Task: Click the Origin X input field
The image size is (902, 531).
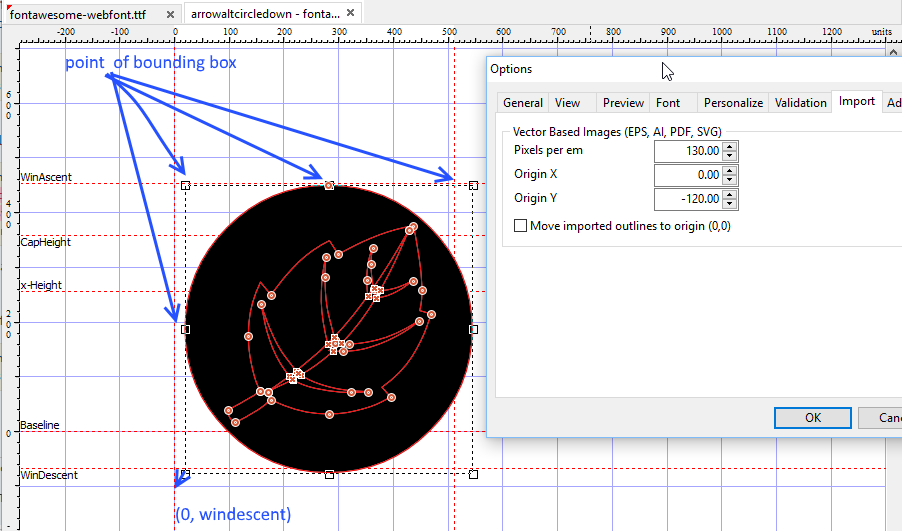Action: (x=689, y=175)
